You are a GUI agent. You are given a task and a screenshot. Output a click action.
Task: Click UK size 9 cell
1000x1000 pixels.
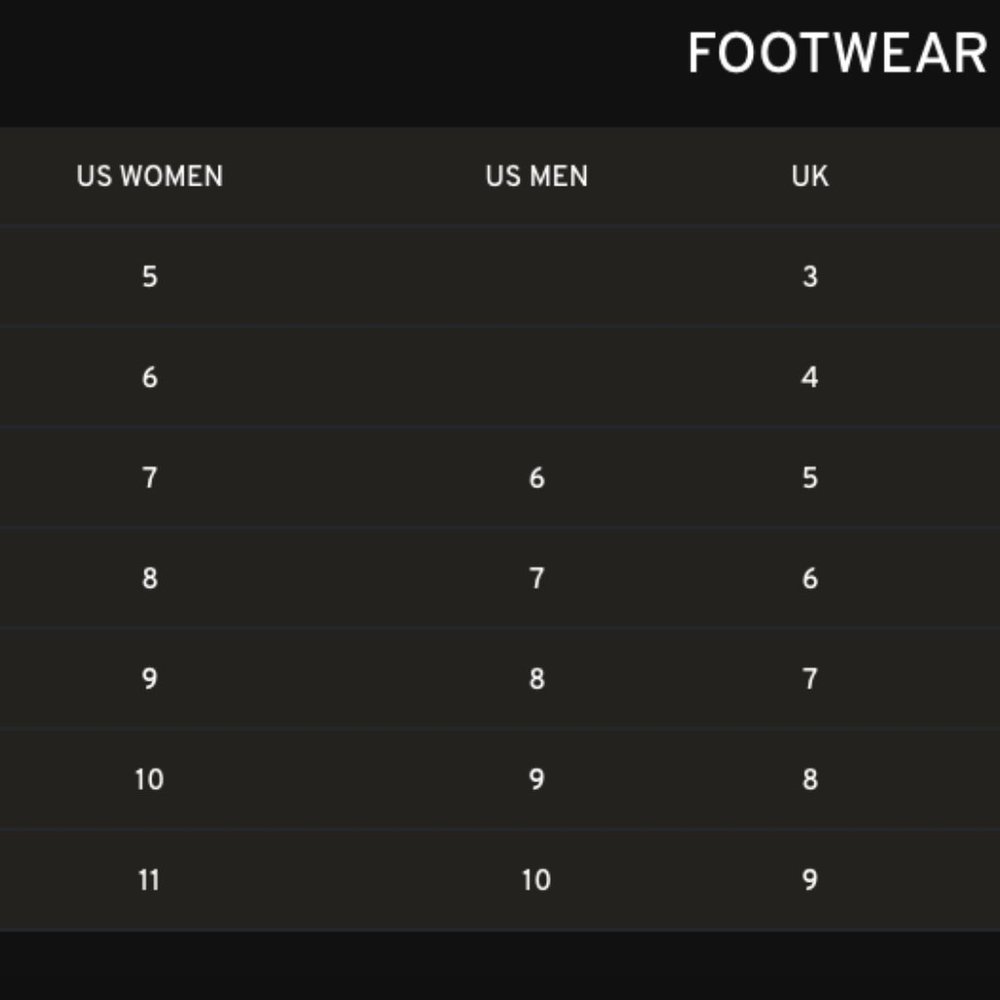click(x=810, y=880)
